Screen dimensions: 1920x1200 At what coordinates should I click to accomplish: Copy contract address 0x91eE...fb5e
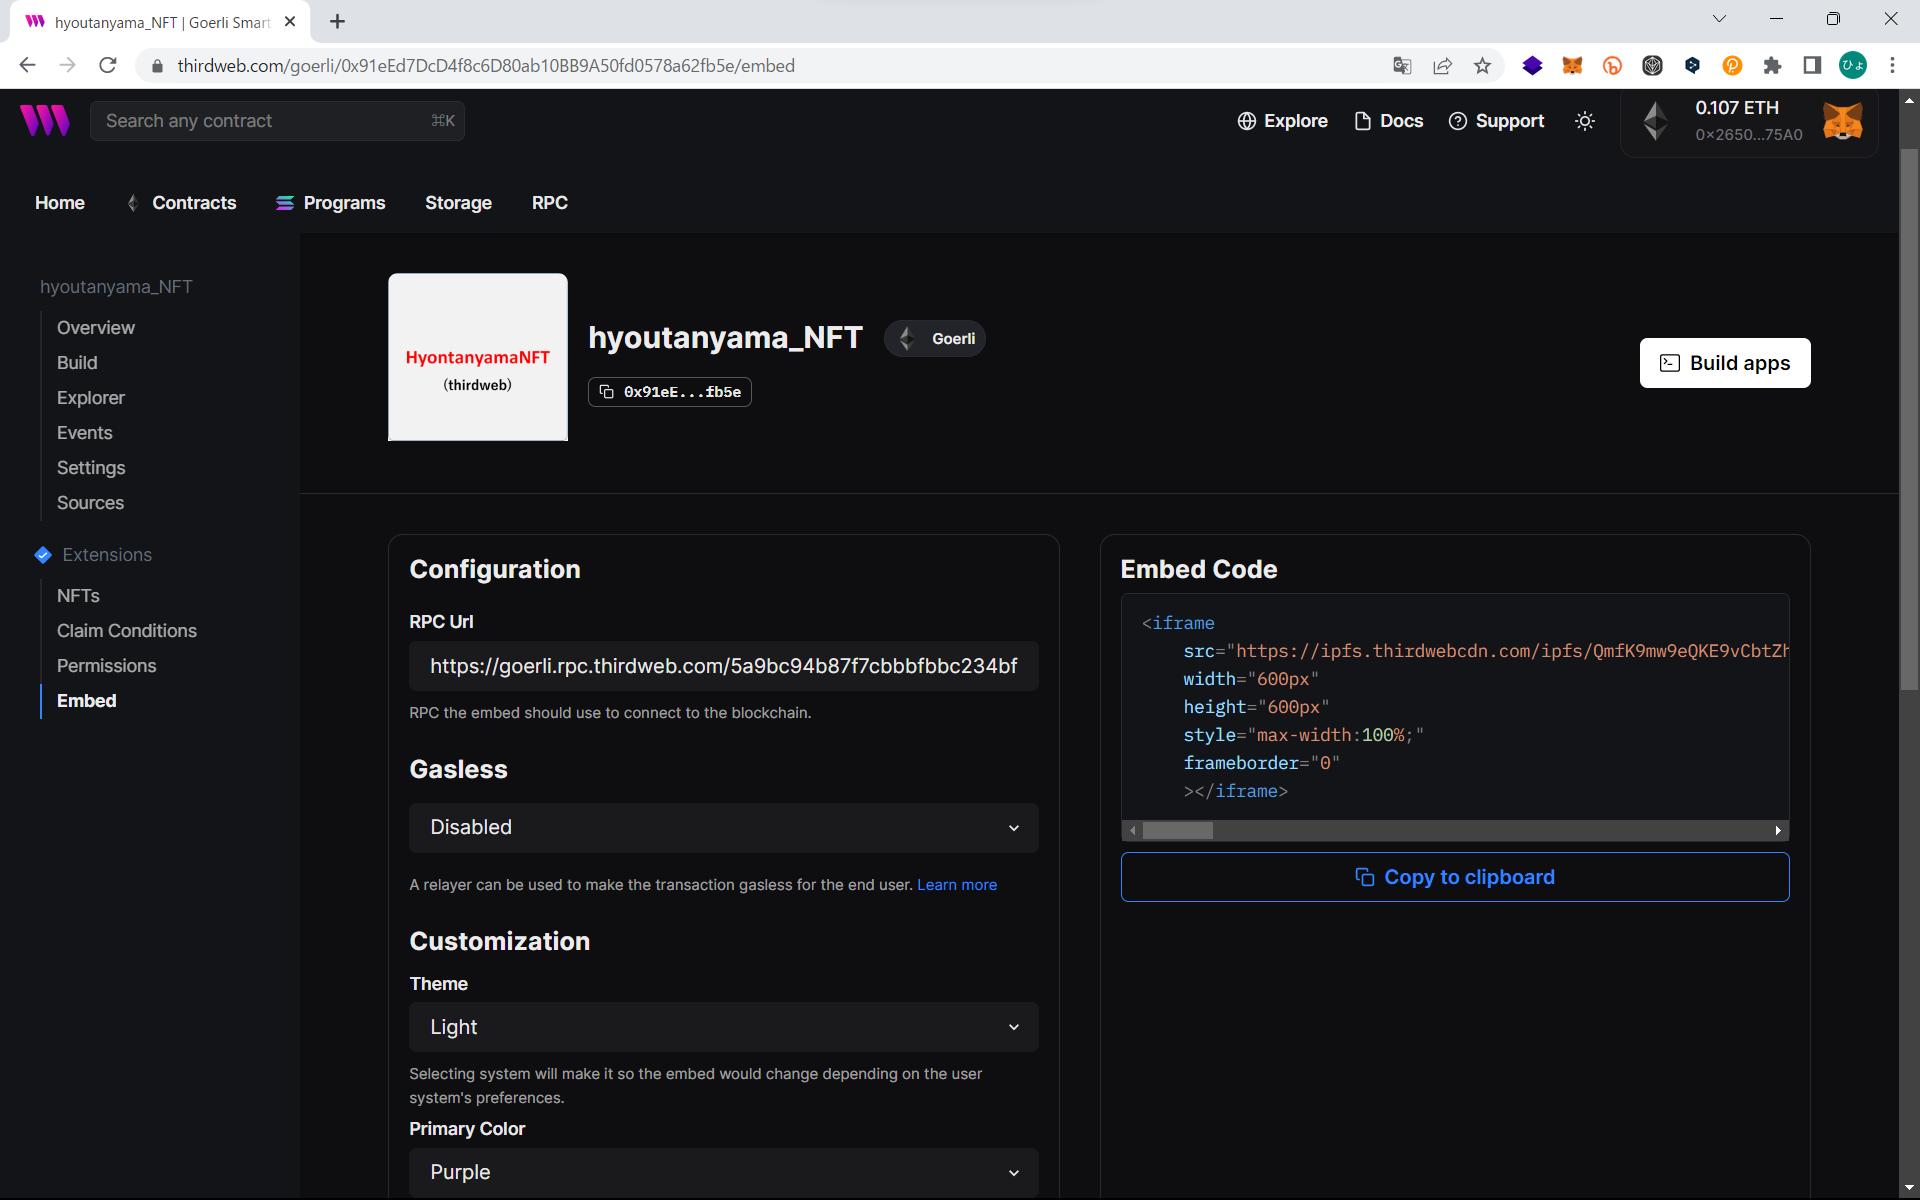pos(670,392)
